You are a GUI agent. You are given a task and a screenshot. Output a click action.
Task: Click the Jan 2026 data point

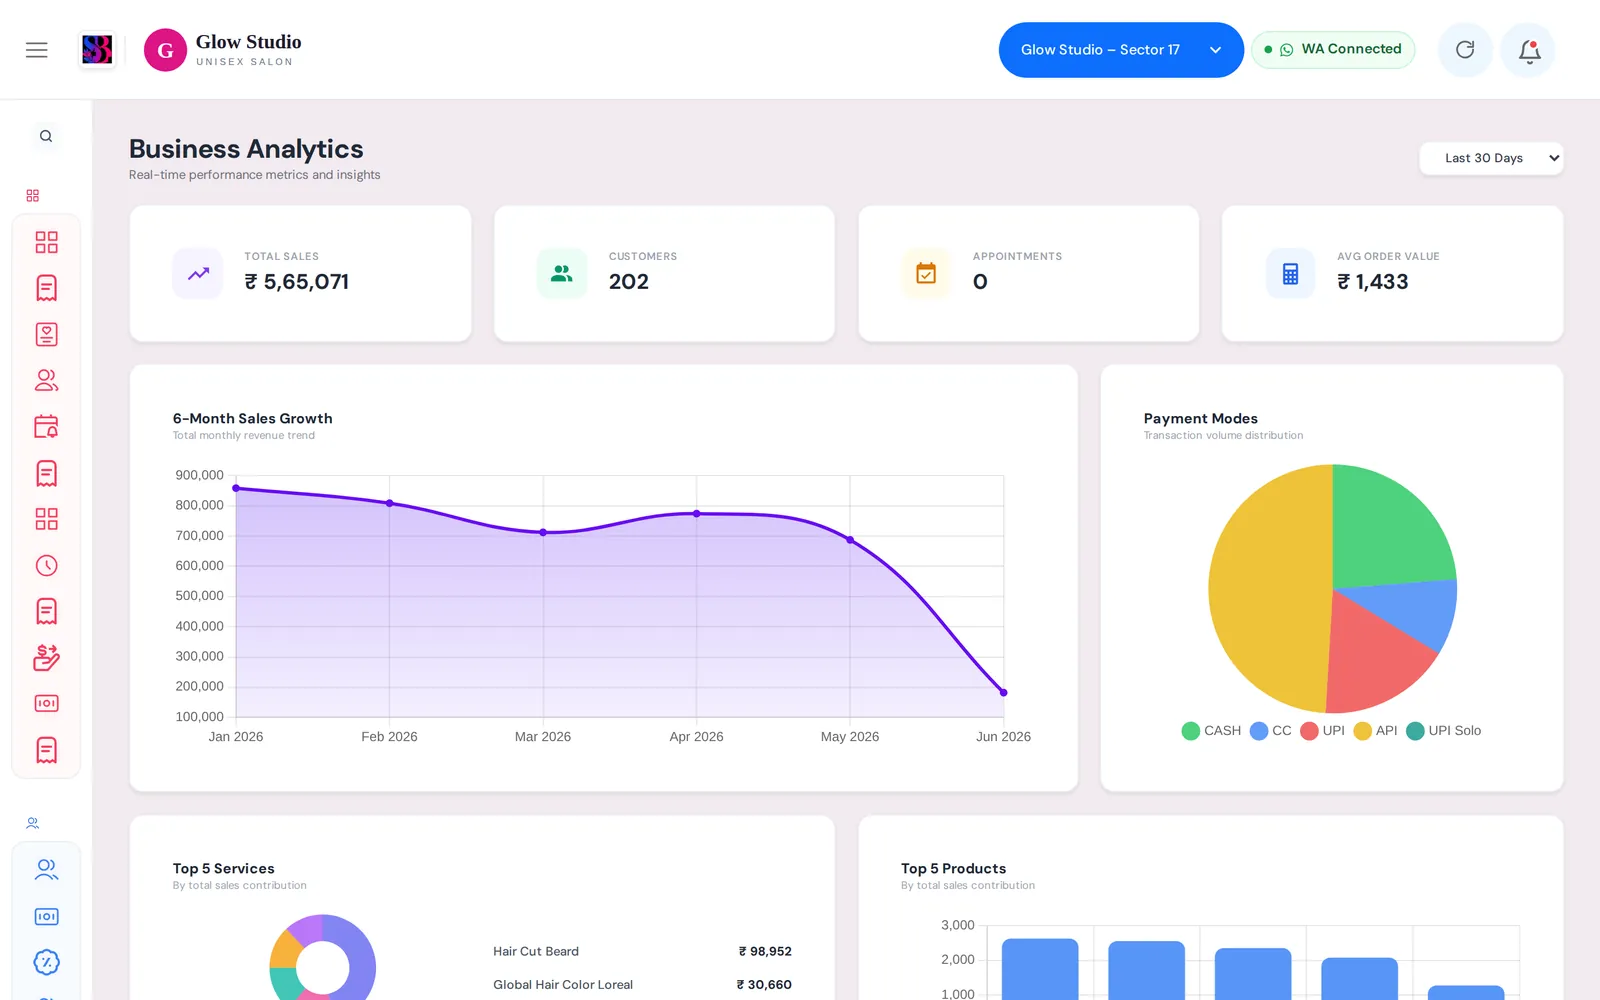[236, 488]
